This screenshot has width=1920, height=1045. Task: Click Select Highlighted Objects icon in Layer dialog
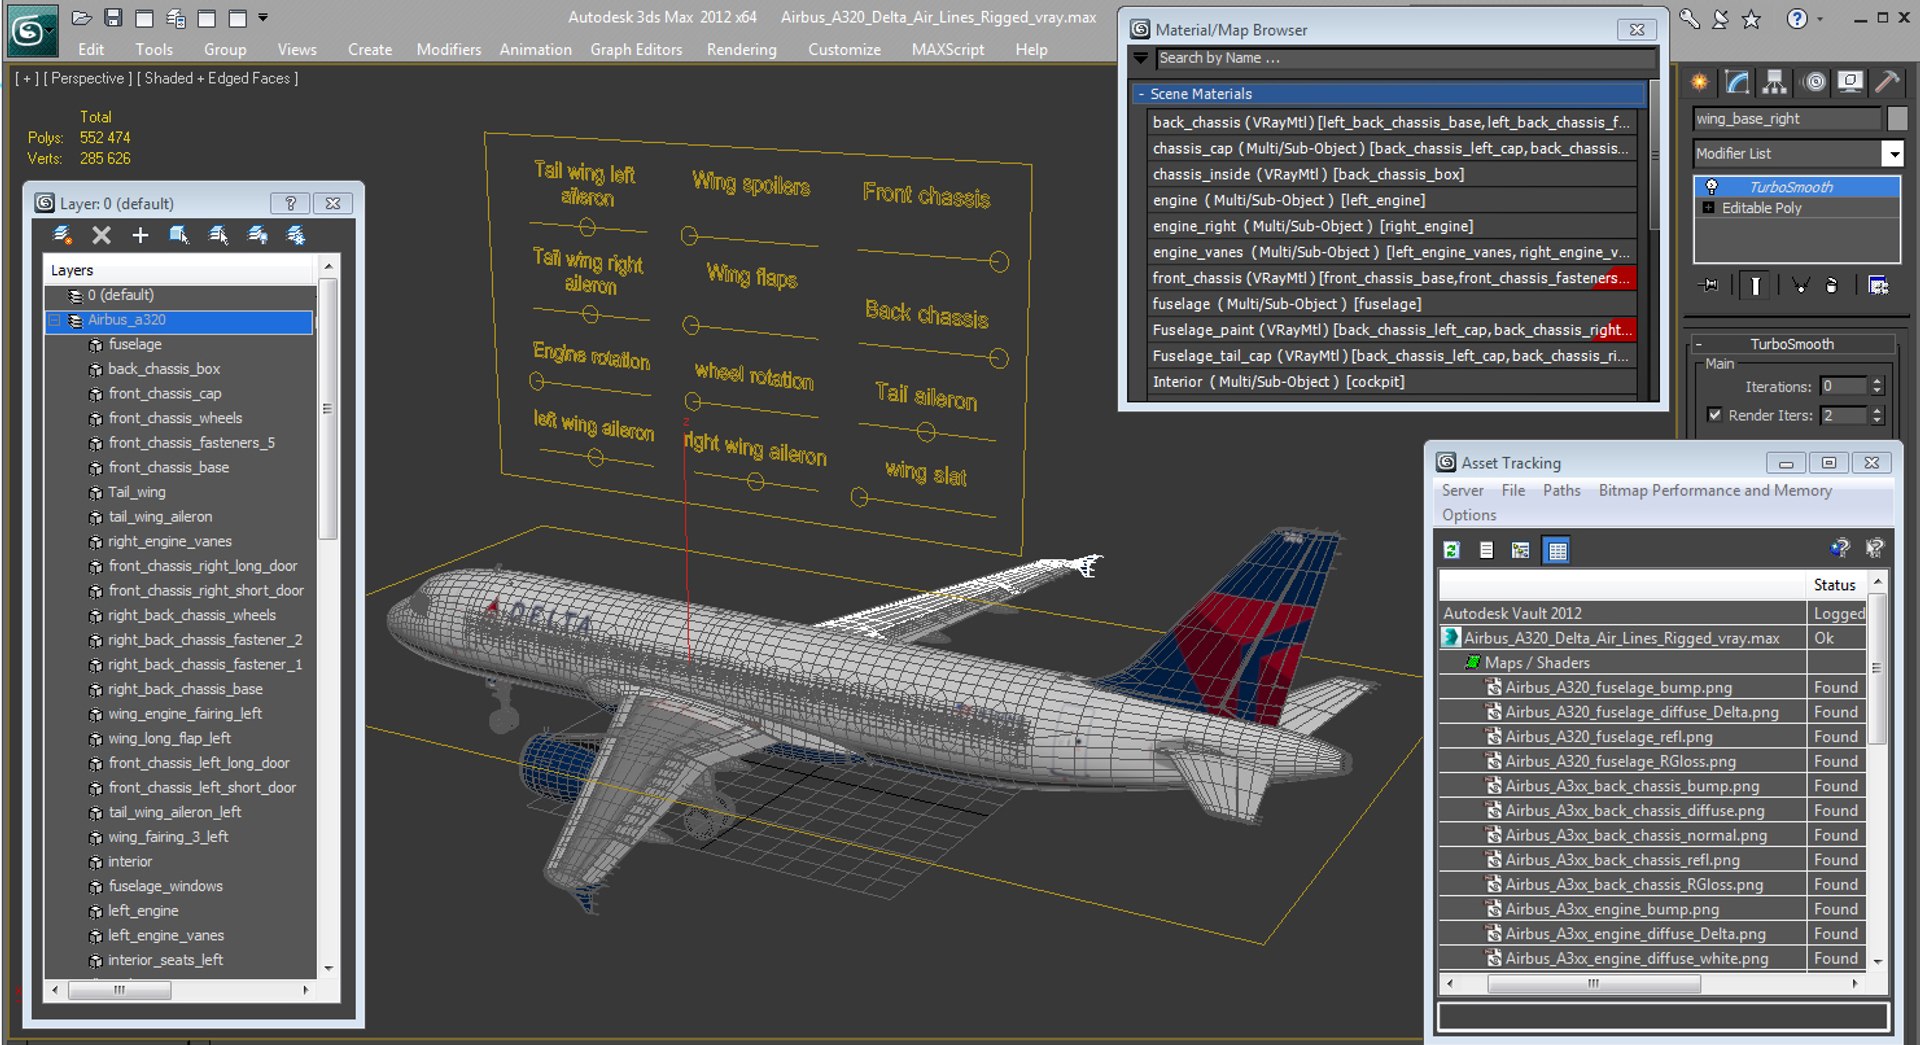(x=179, y=235)
